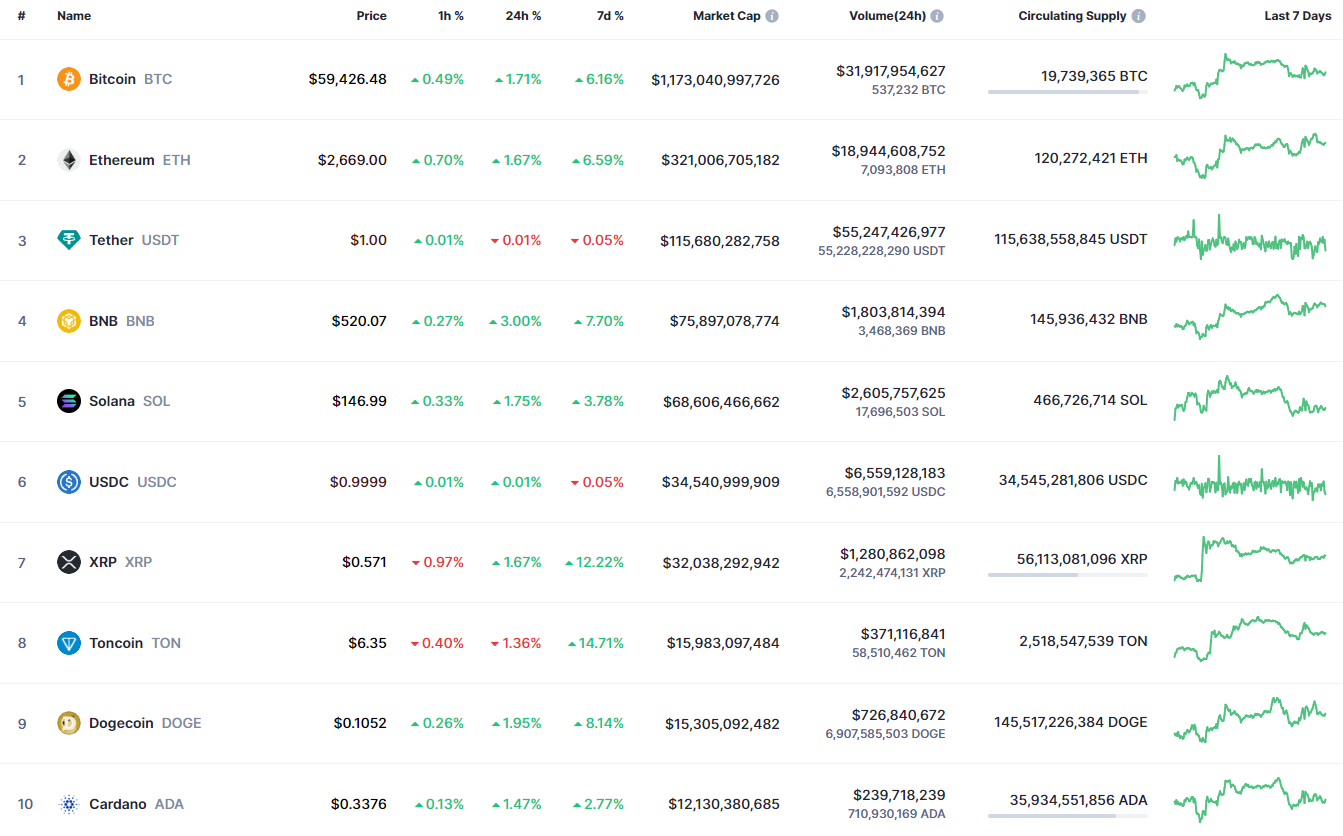Click the Volume(24h) info icon
This screenshot has width=1343, height=836.
(x=937, y=16)
